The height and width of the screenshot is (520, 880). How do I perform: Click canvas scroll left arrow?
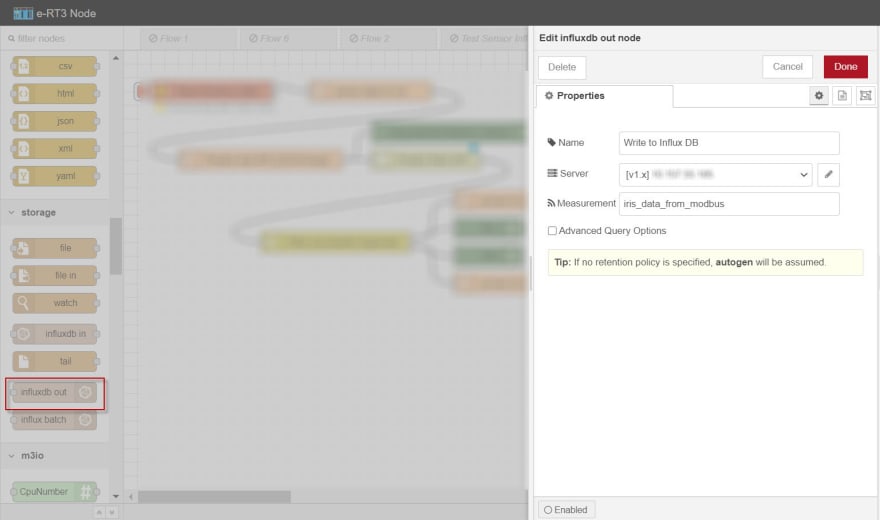(x=131, y=497)
